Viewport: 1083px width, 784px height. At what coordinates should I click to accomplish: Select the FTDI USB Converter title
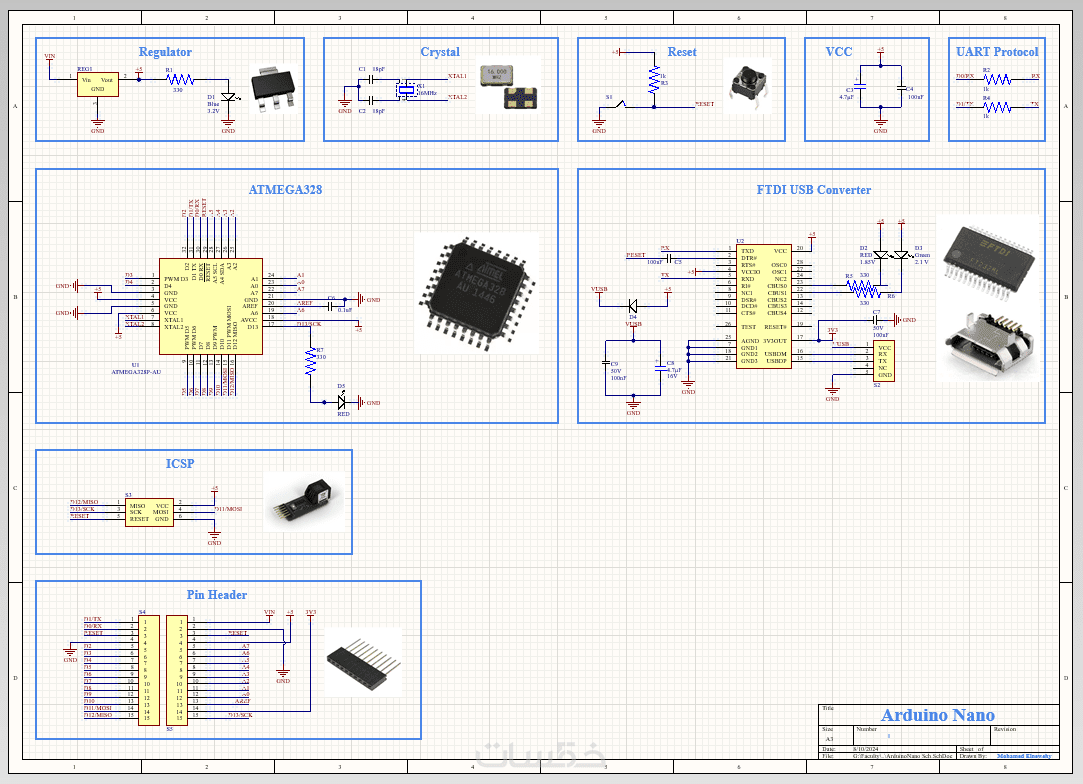tap(814, 189)
